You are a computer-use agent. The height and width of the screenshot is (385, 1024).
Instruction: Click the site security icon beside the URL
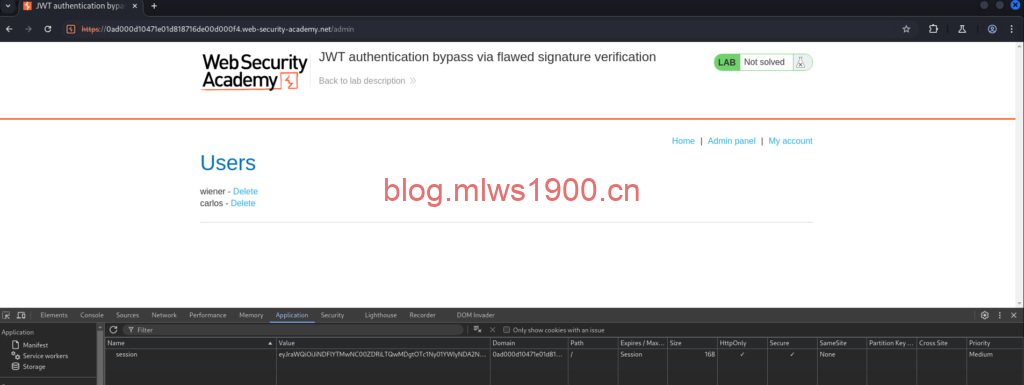coord(71,29)
